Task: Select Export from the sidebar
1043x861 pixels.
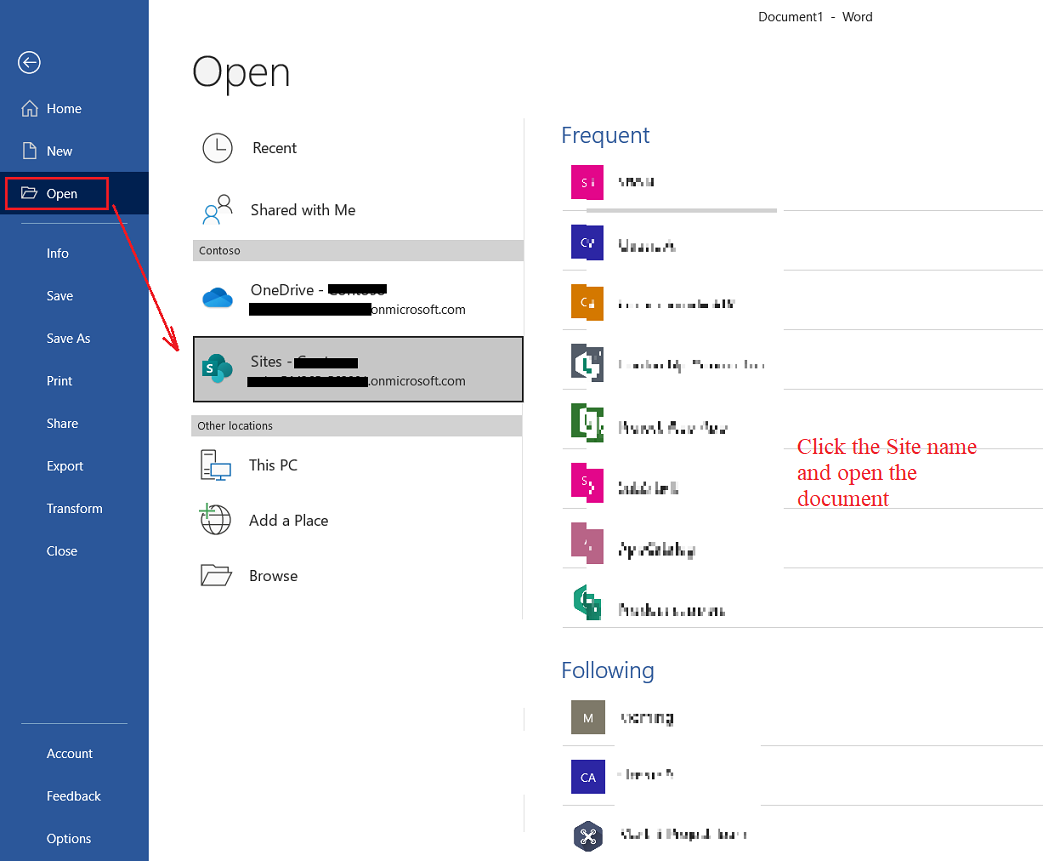Action: click(64, 465)
